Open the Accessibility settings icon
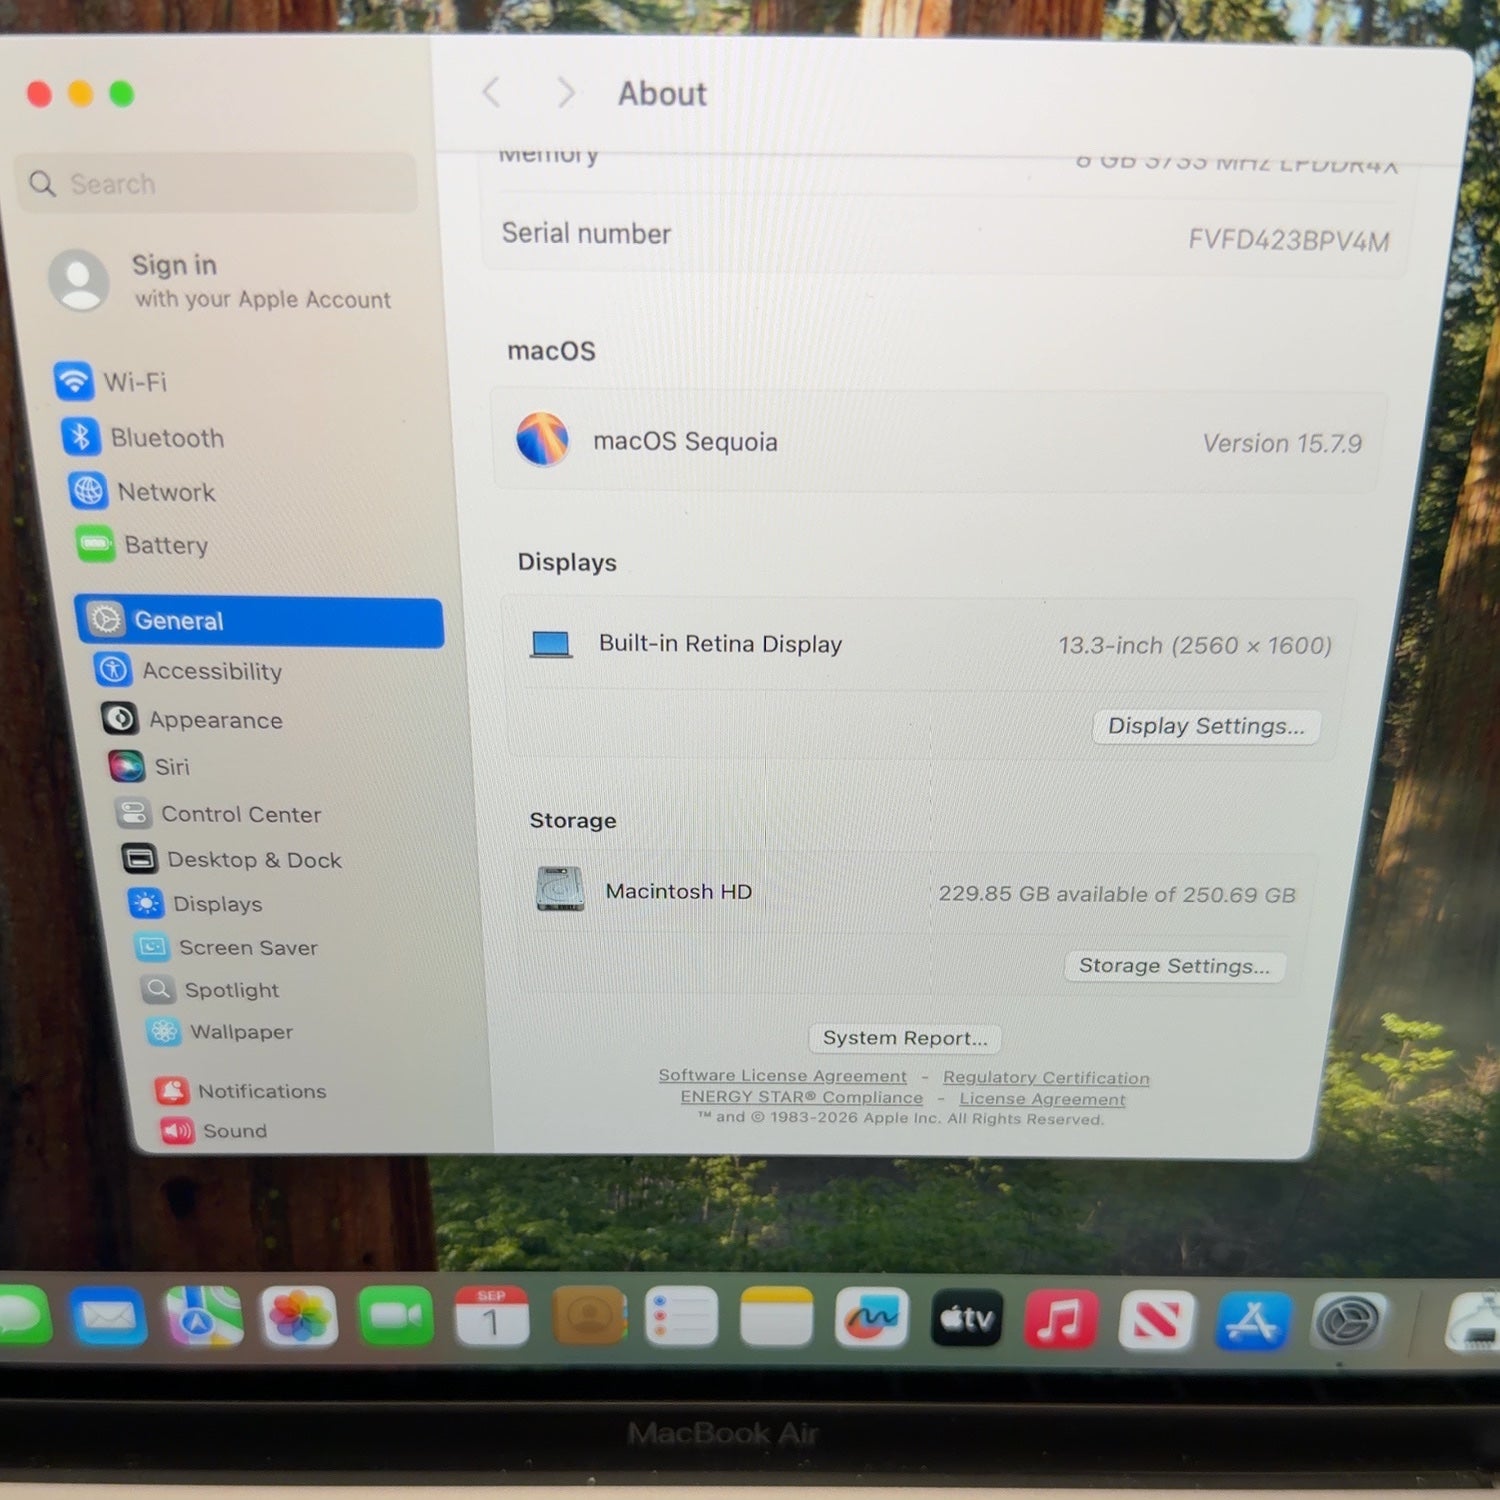Viewport: 1500px width, 1500px height. (113, 670)
